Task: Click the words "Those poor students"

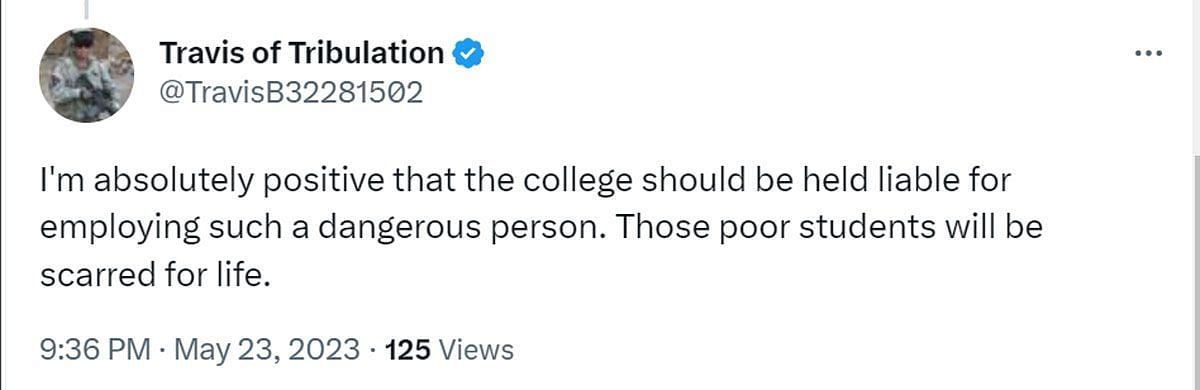Action: click(x=753, y=227)
